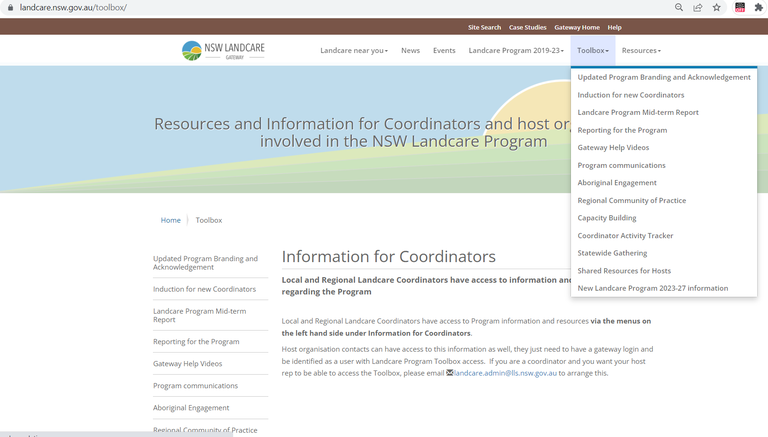This screenshot has height=437, width=768.
Task: Select New Landcare Program 2023-27 information
Action: (652, 288)
